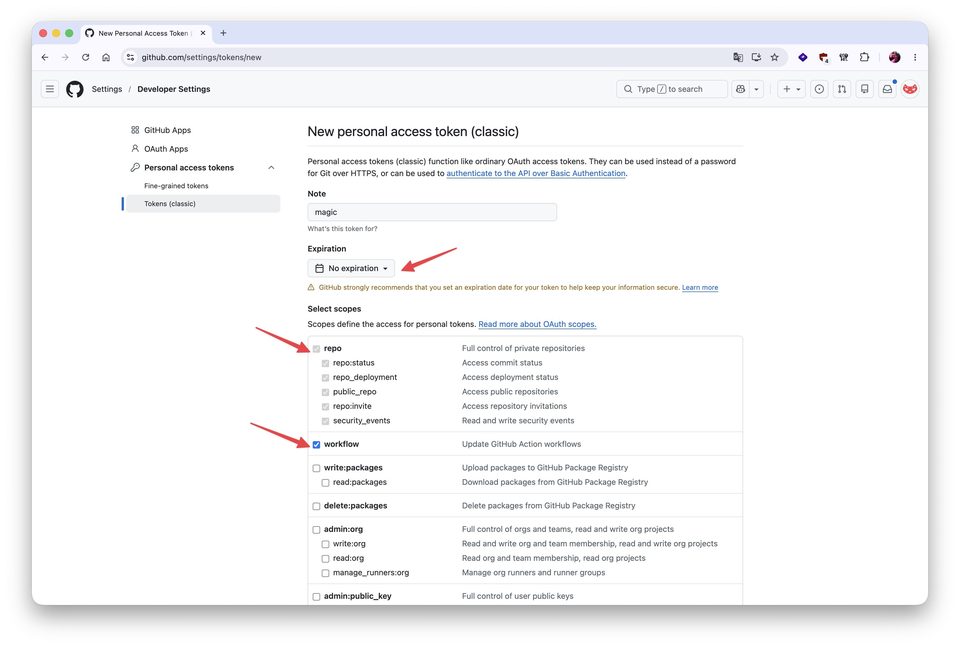Open the Create new plus dropdown
Viewport: 960px width, 647px height.
[792, 89]
